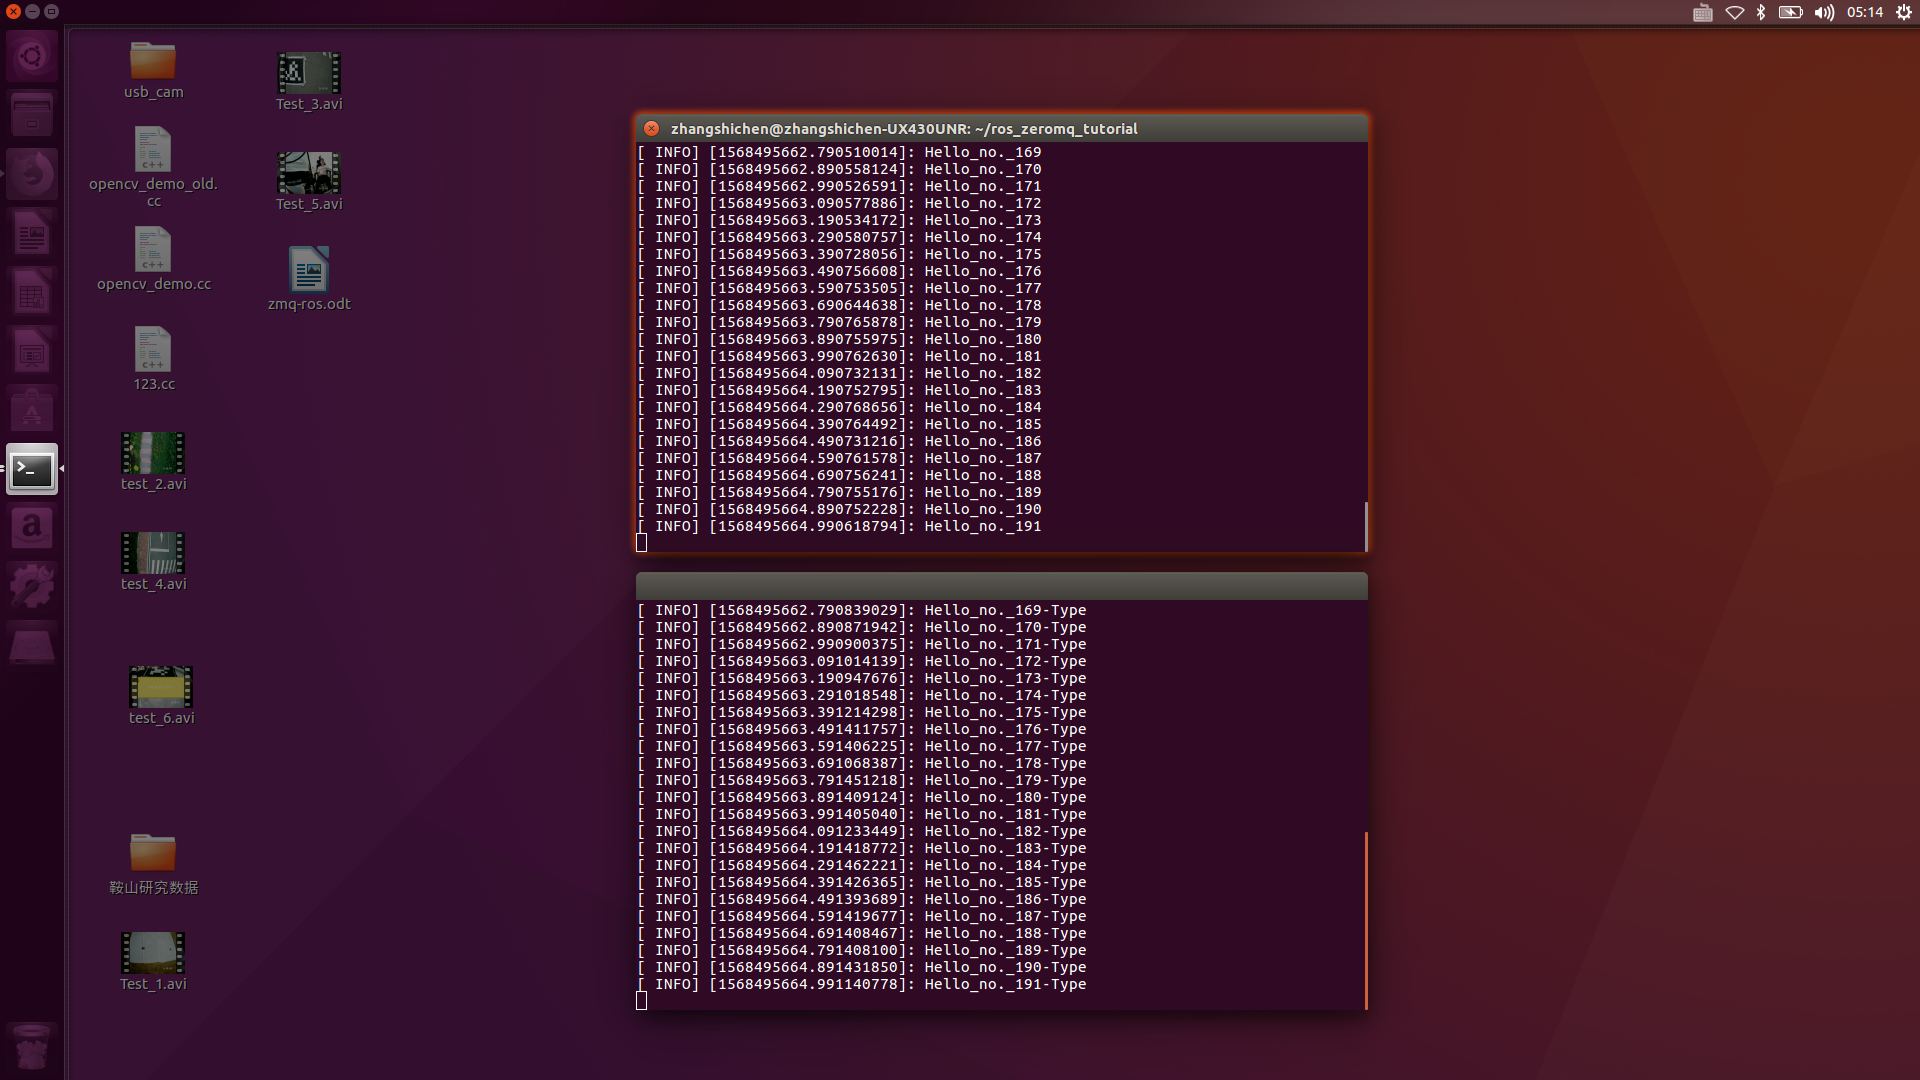This screenshot has width=1920, height=1080.
Task: Close the ros_zeromq_tutorial terminal window
Action: [x=651, y=128]
